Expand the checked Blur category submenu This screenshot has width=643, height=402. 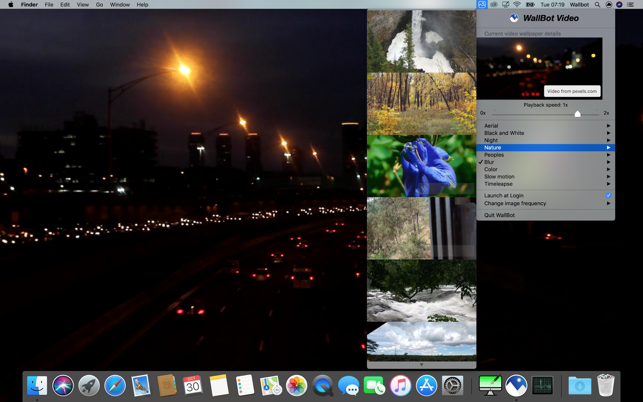tap(545, 162)
